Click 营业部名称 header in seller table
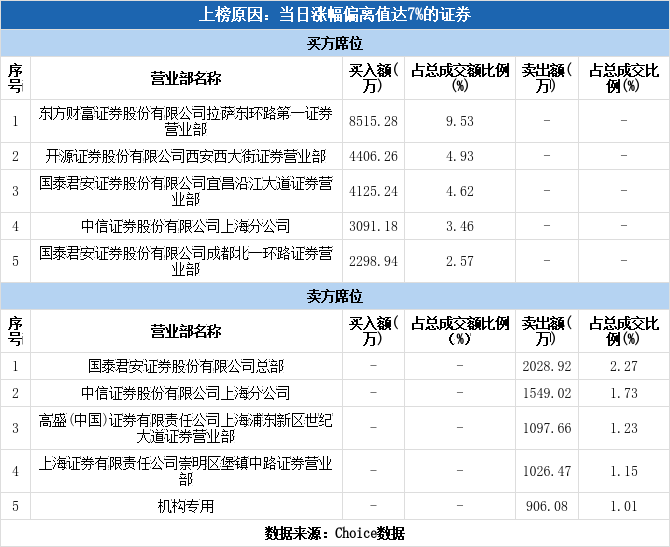The height and width of the screenshot is (547, 670). coord(186,331)
